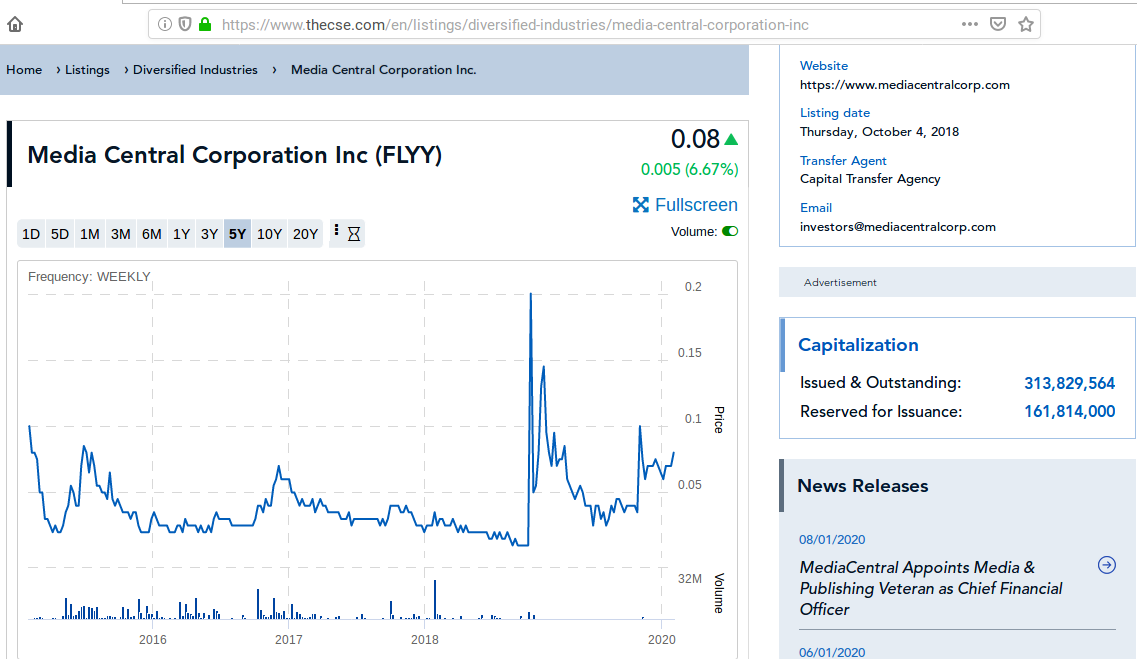Click the Transfer Agent label

[843, 161]
